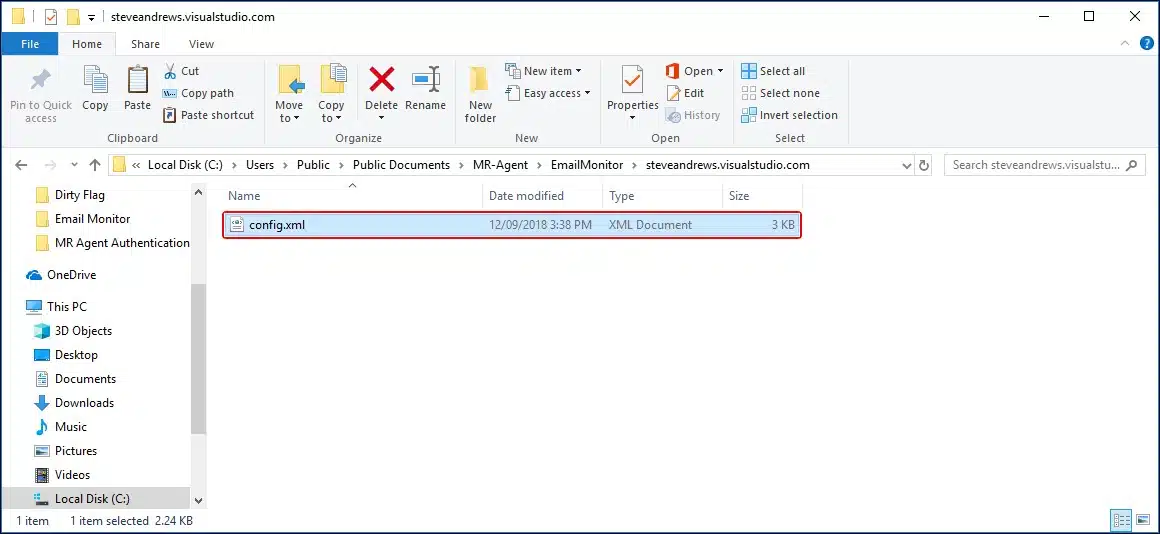Open the New item dropdown
The width and height of the screenshot is (1160, 534).
click(x=545, y=71)
